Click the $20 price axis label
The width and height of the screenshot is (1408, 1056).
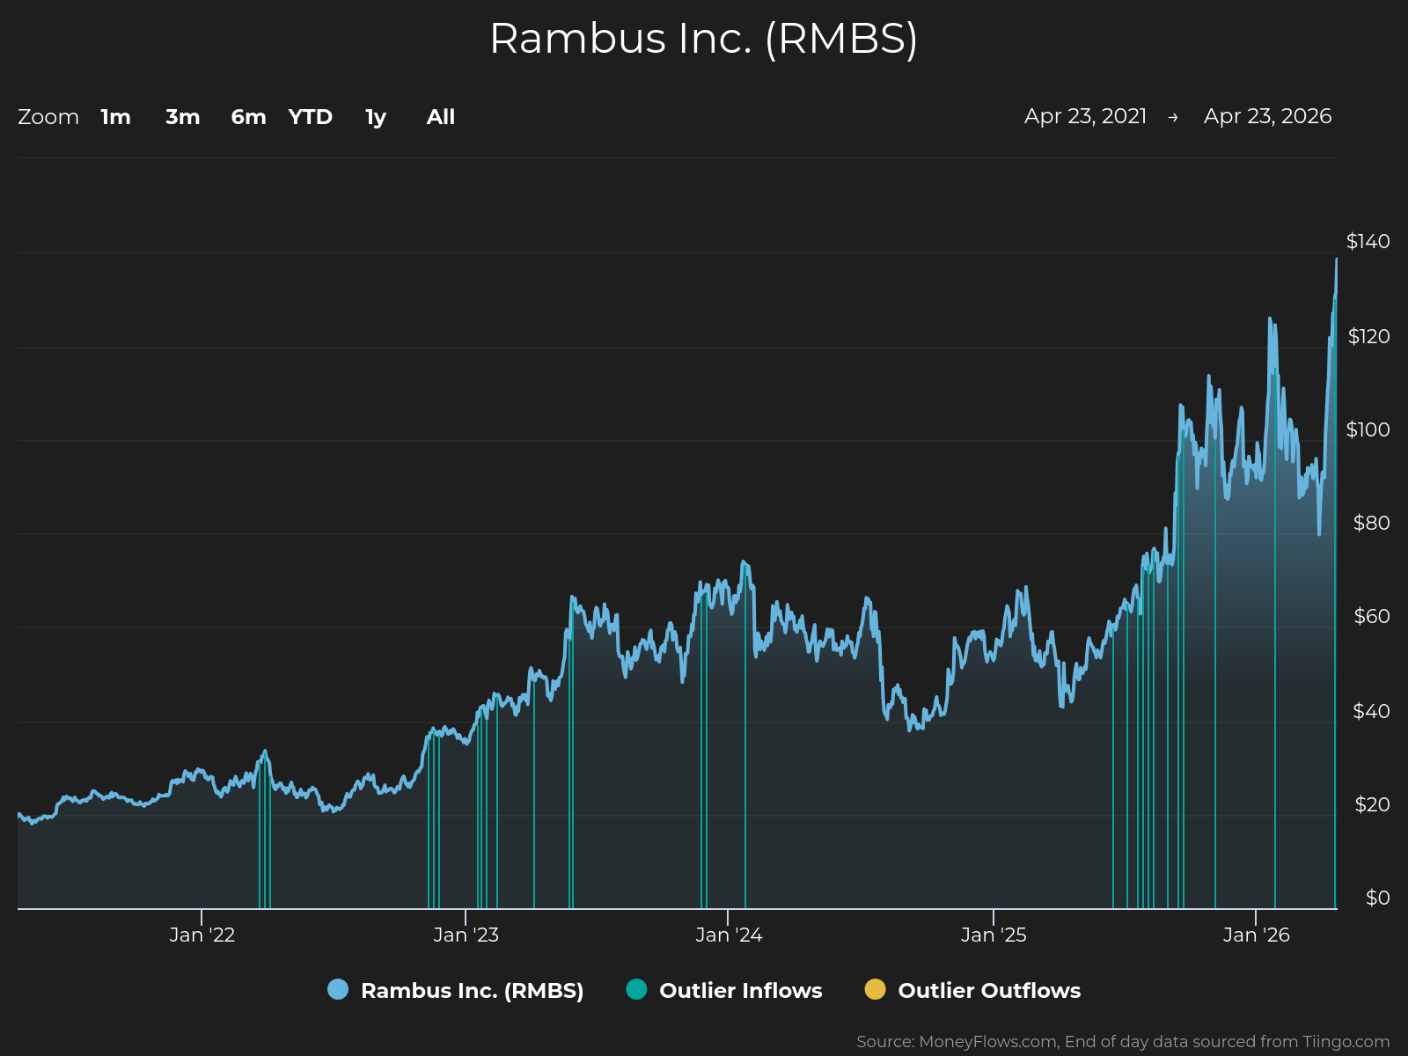pyautogui.click(x=1372, y=804)
